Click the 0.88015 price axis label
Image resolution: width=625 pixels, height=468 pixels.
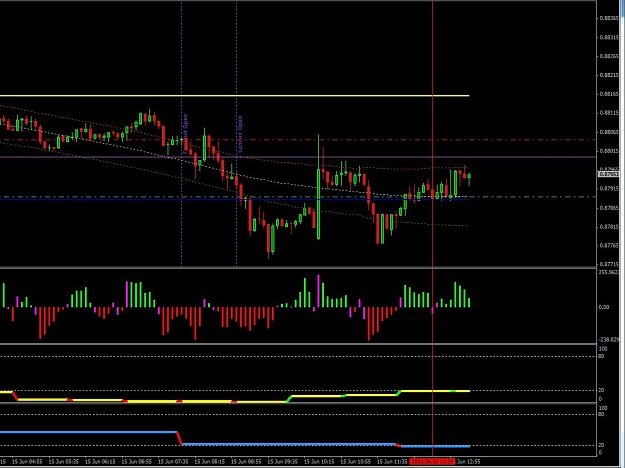tap(610, 151)
